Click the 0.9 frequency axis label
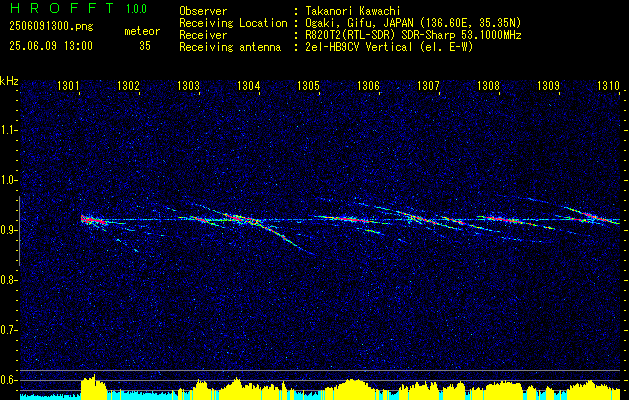The width and height of the screenshot is (629, 400). pyautogui.click(x=9, y=230)
